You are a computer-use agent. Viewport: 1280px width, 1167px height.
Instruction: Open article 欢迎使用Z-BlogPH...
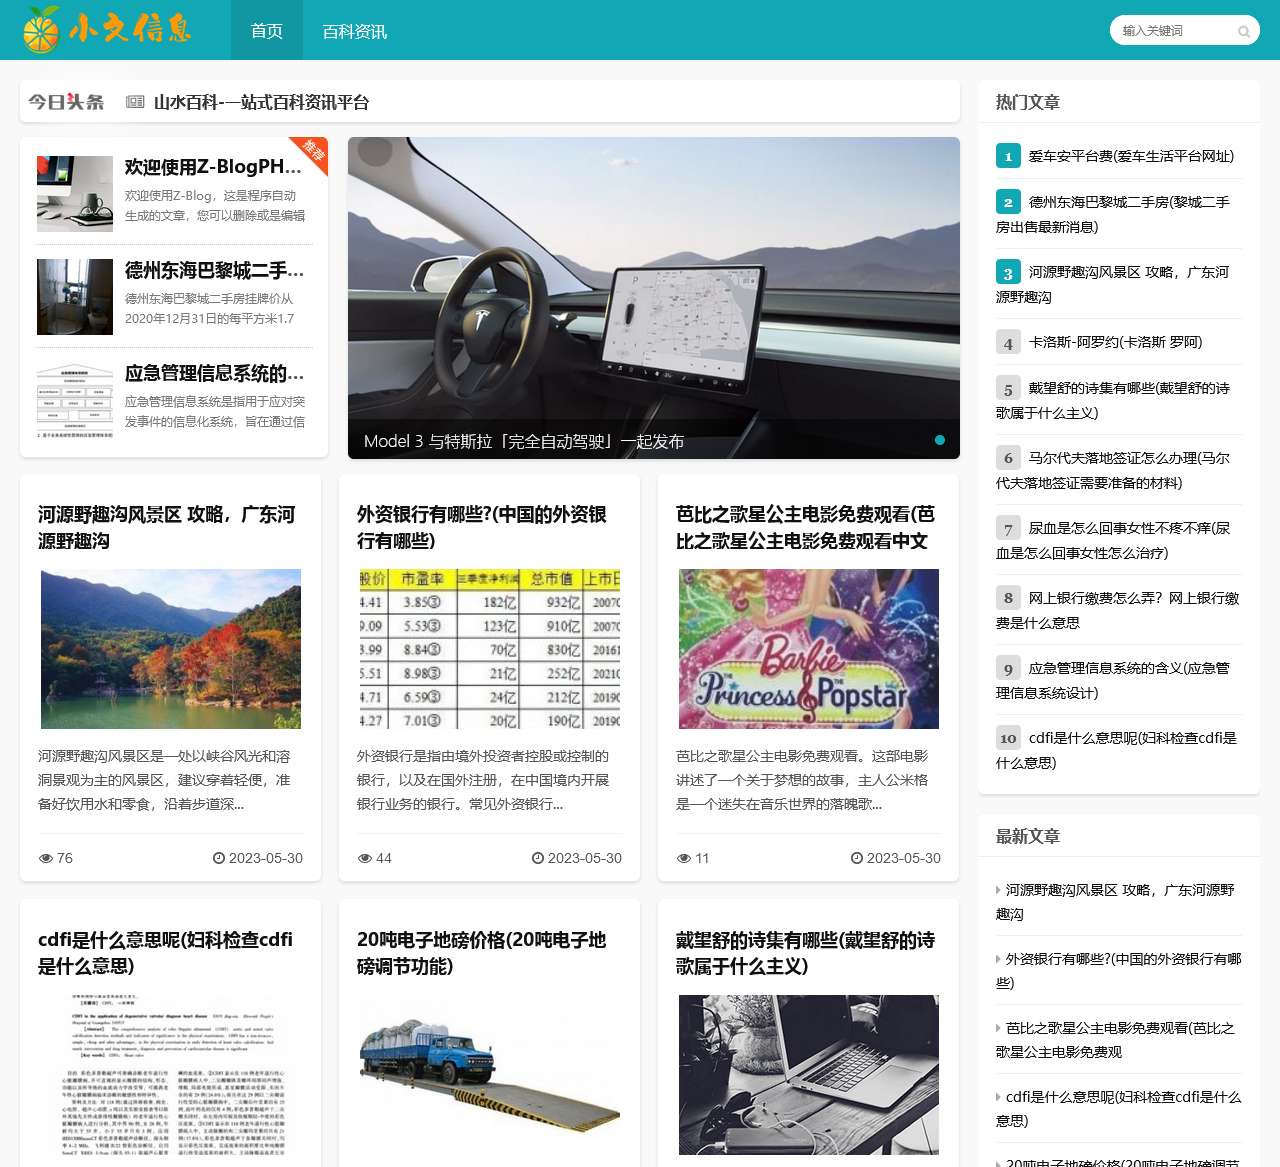(214, 167)
